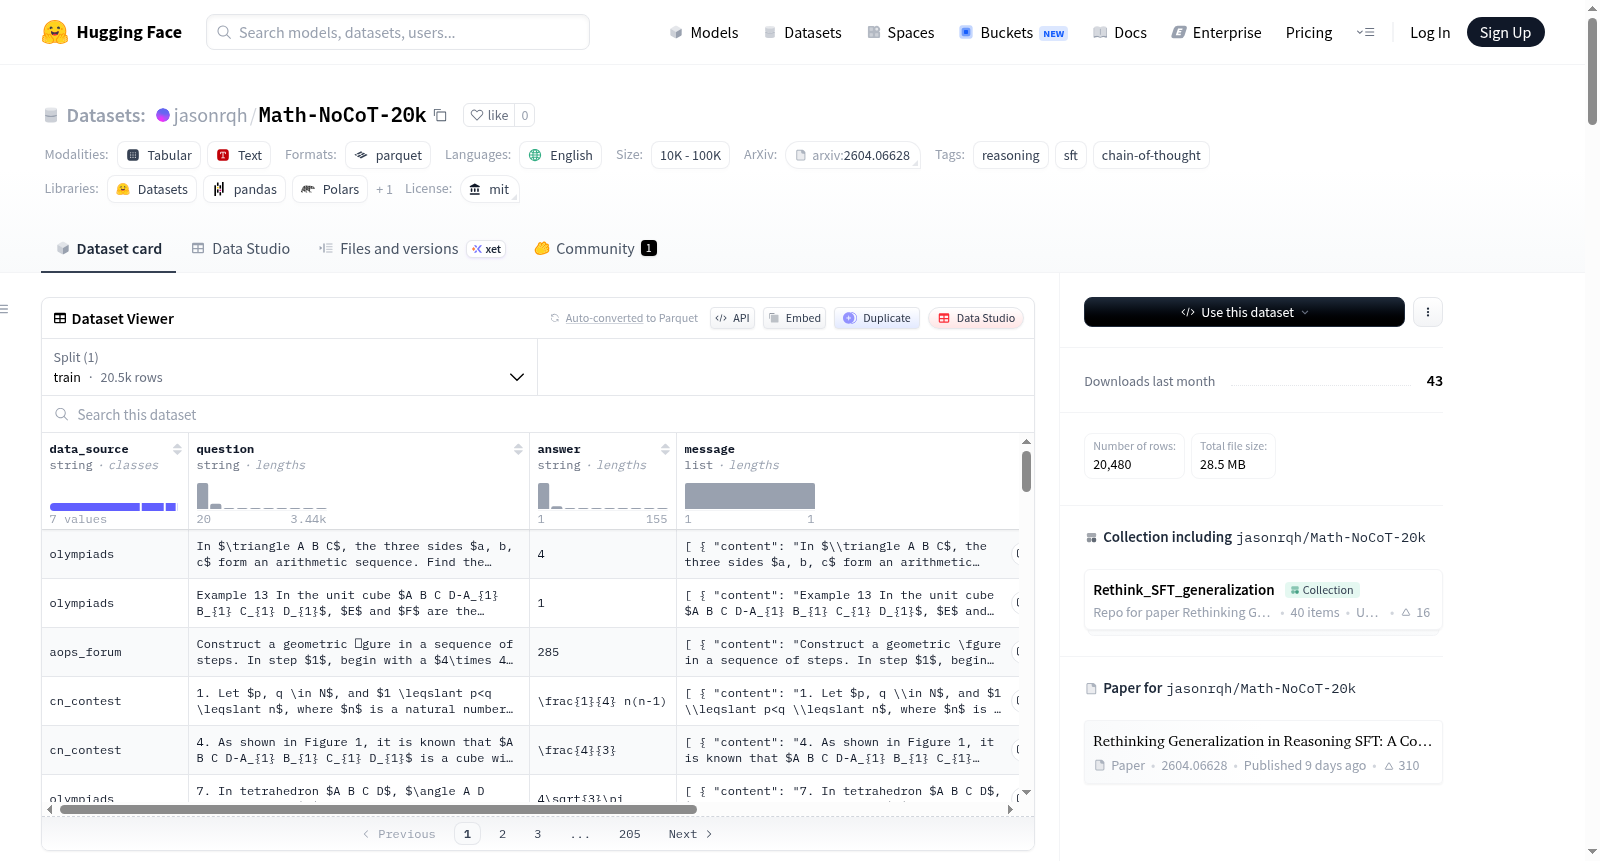
Task: Select the Tabular modality tag
Action: click(159, 155)
